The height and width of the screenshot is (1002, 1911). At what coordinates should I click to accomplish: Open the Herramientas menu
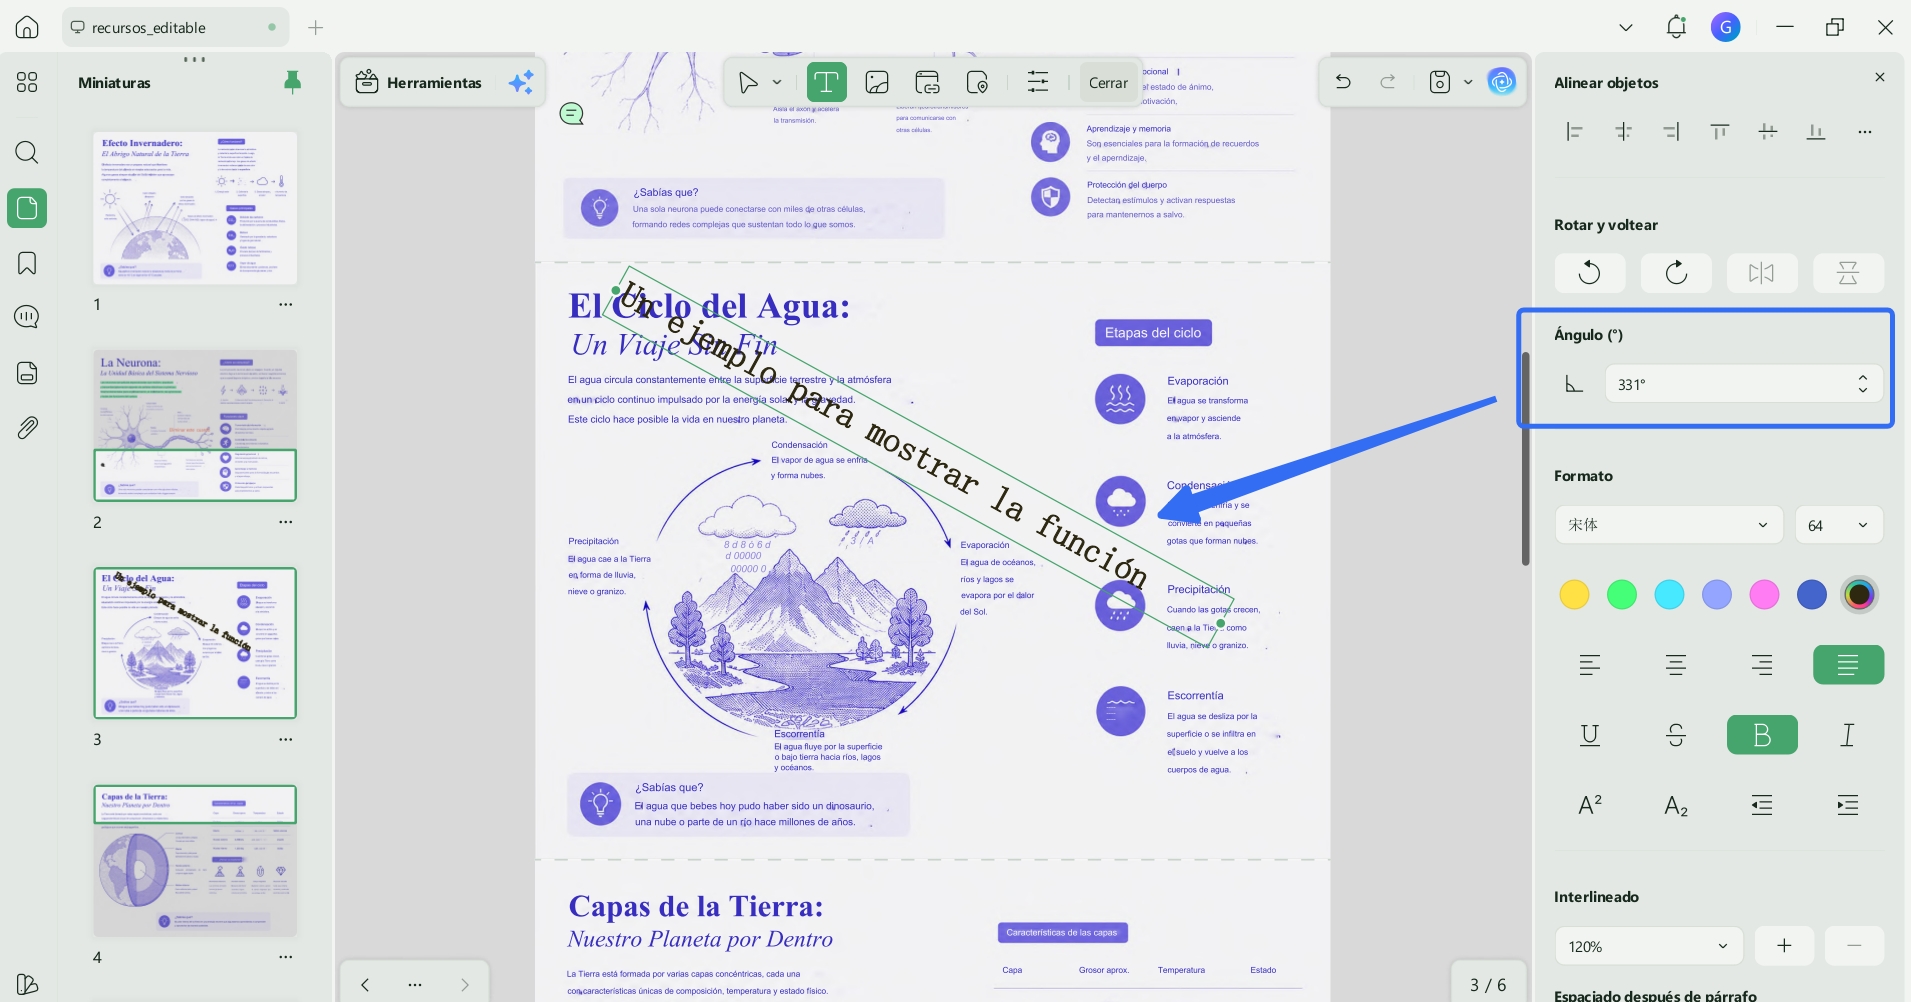tap(420, 82)
